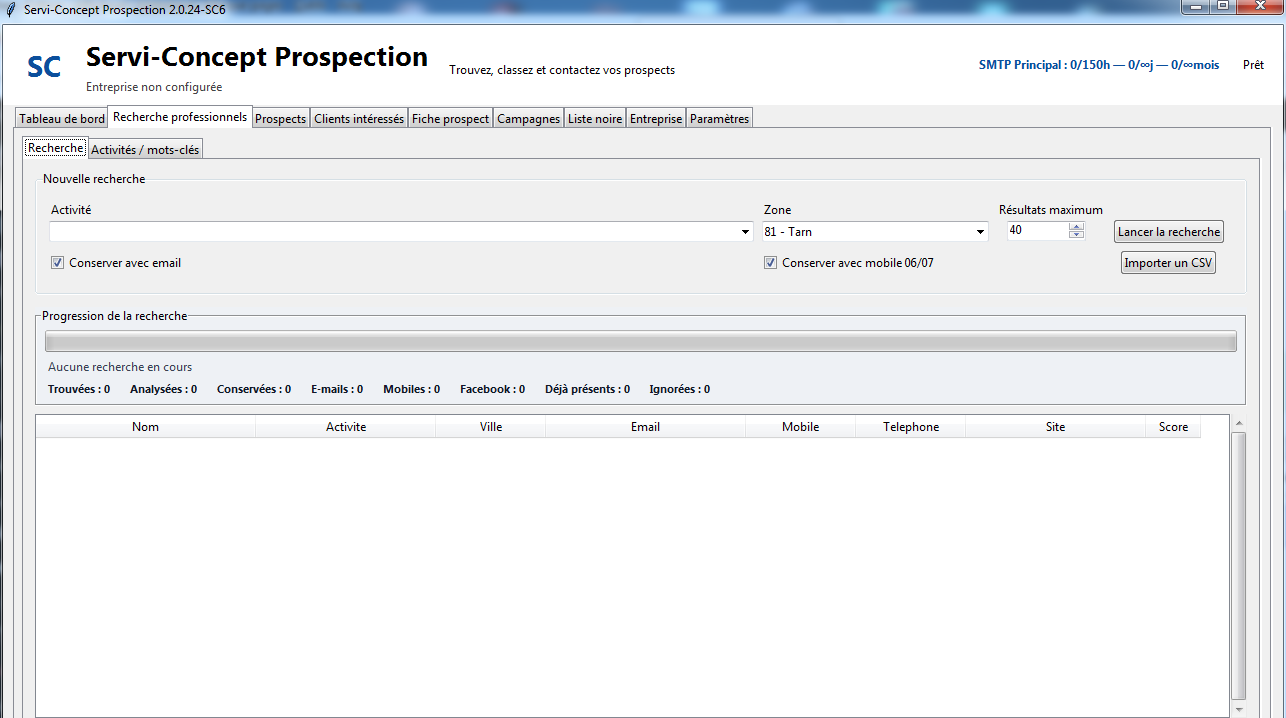Click Importer un CSV button

coord(1168,263)
